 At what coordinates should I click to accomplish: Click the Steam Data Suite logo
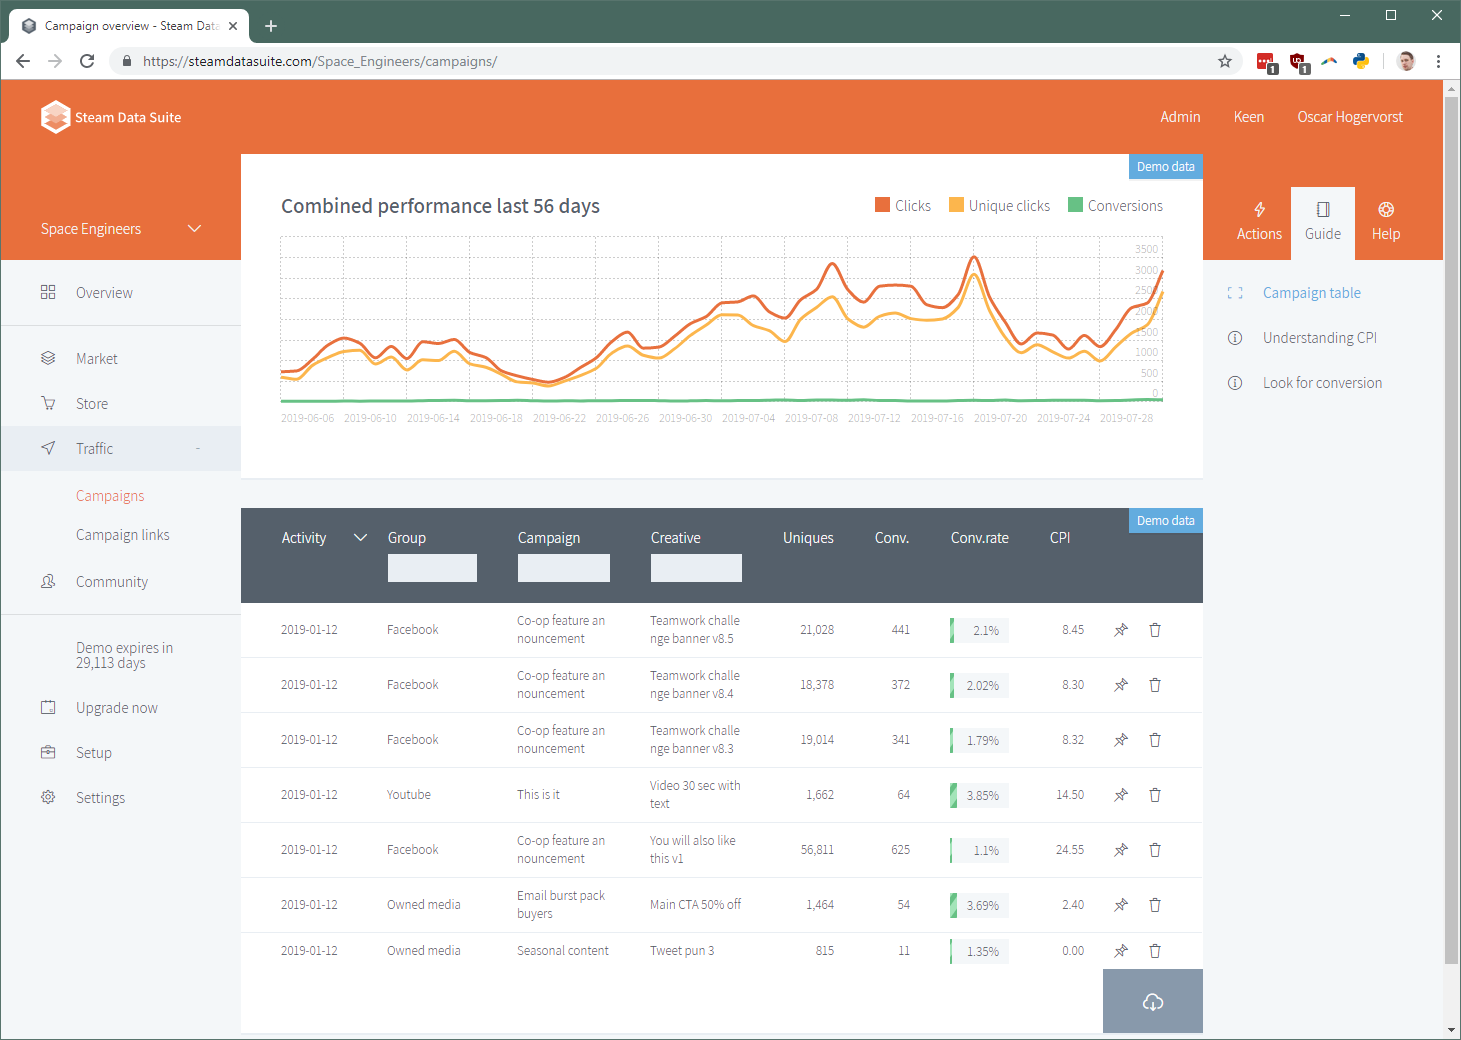pyautogui.click(x=56, y=116)
